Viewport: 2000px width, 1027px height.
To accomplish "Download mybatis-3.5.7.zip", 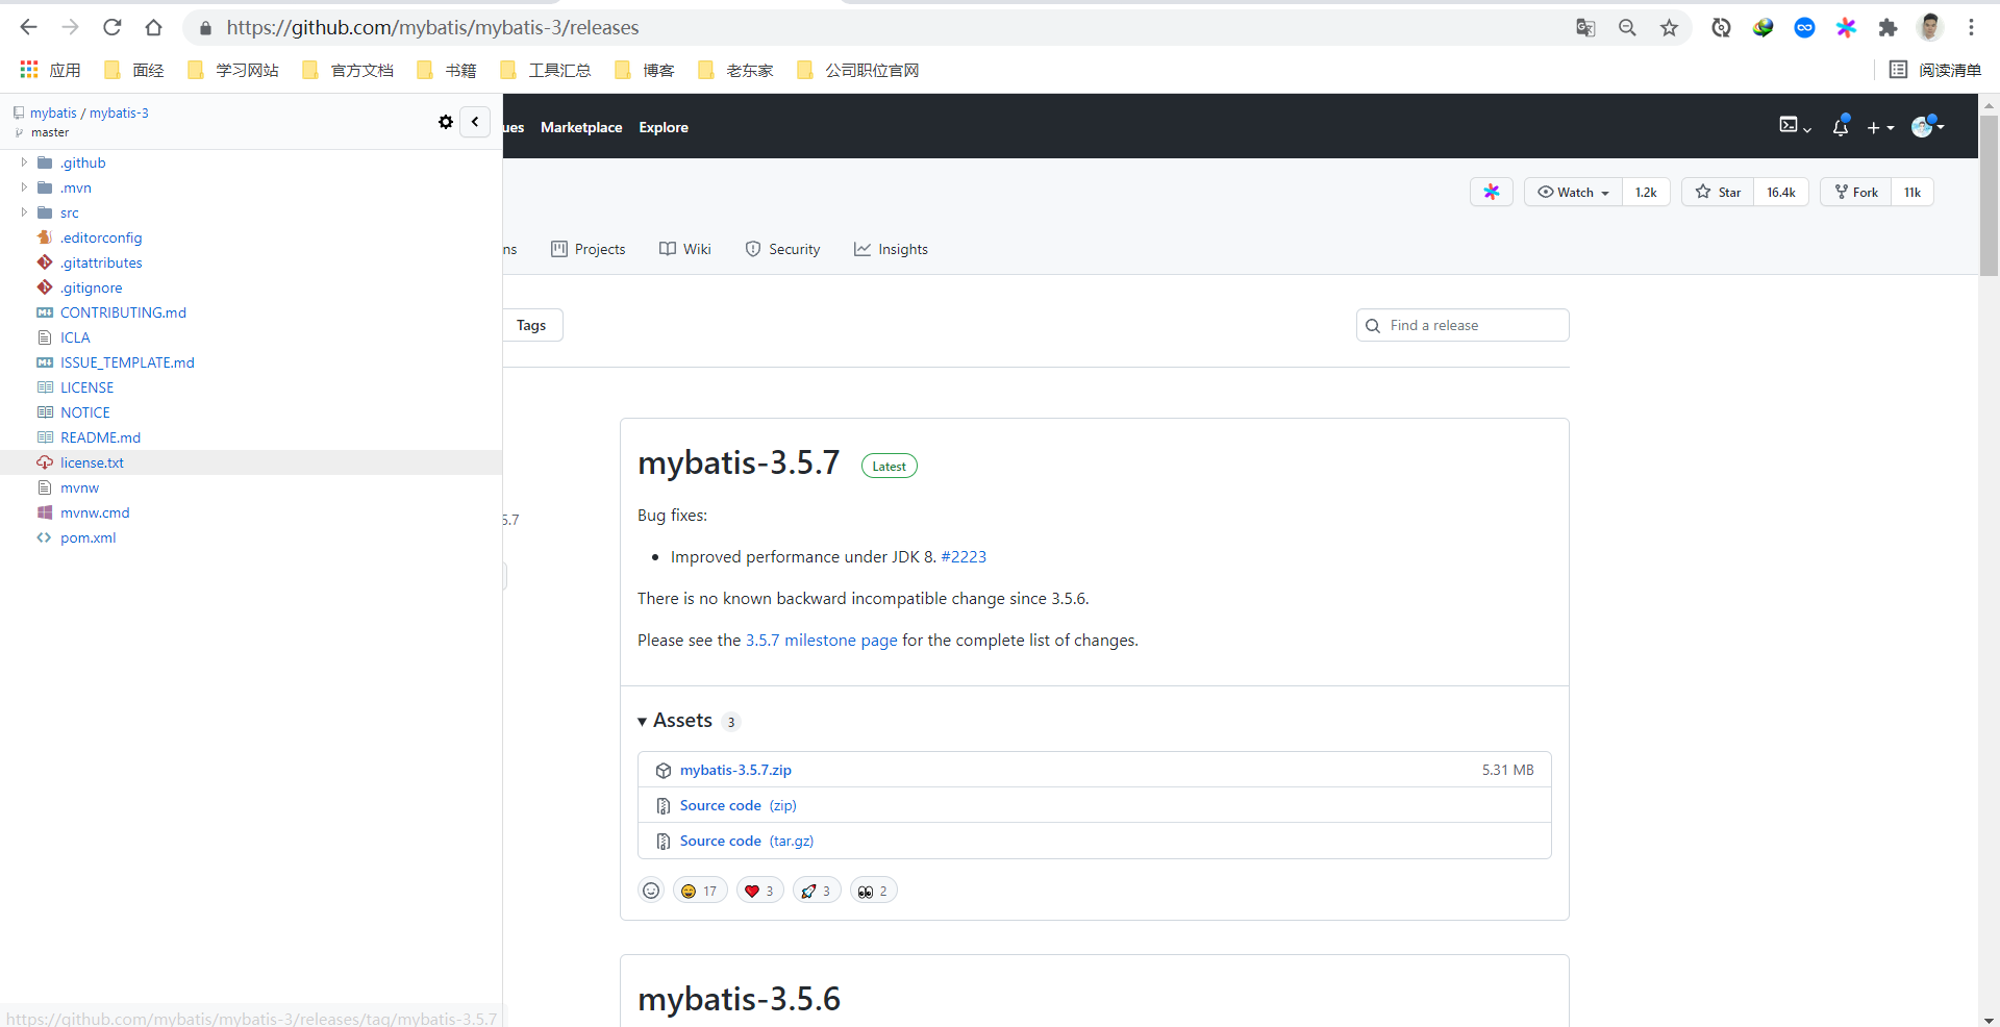I will tap(736, 770).
